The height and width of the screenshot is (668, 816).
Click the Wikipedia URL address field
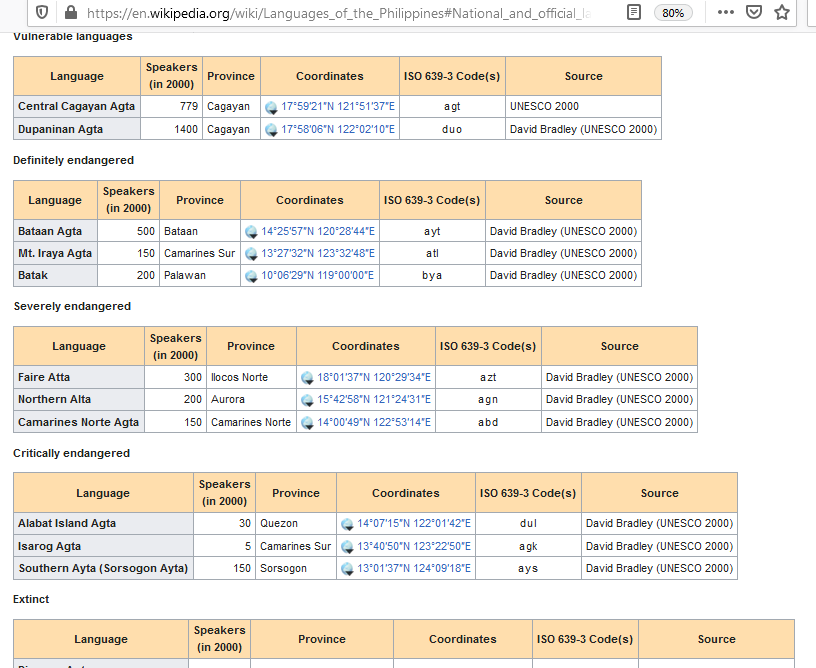[338, 13]
